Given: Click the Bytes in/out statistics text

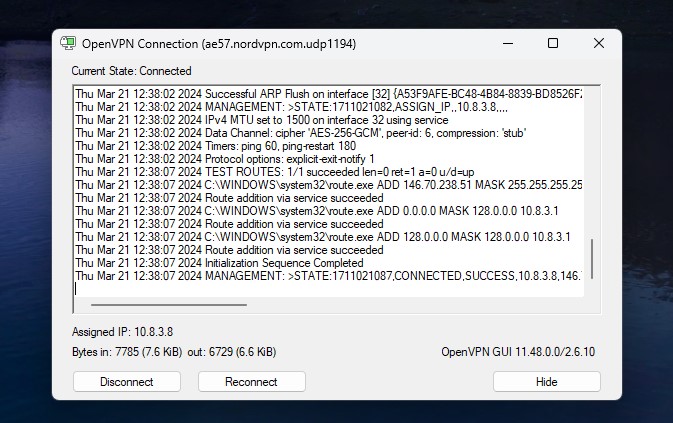Looking at the screenshot, I should coord(174,352).
